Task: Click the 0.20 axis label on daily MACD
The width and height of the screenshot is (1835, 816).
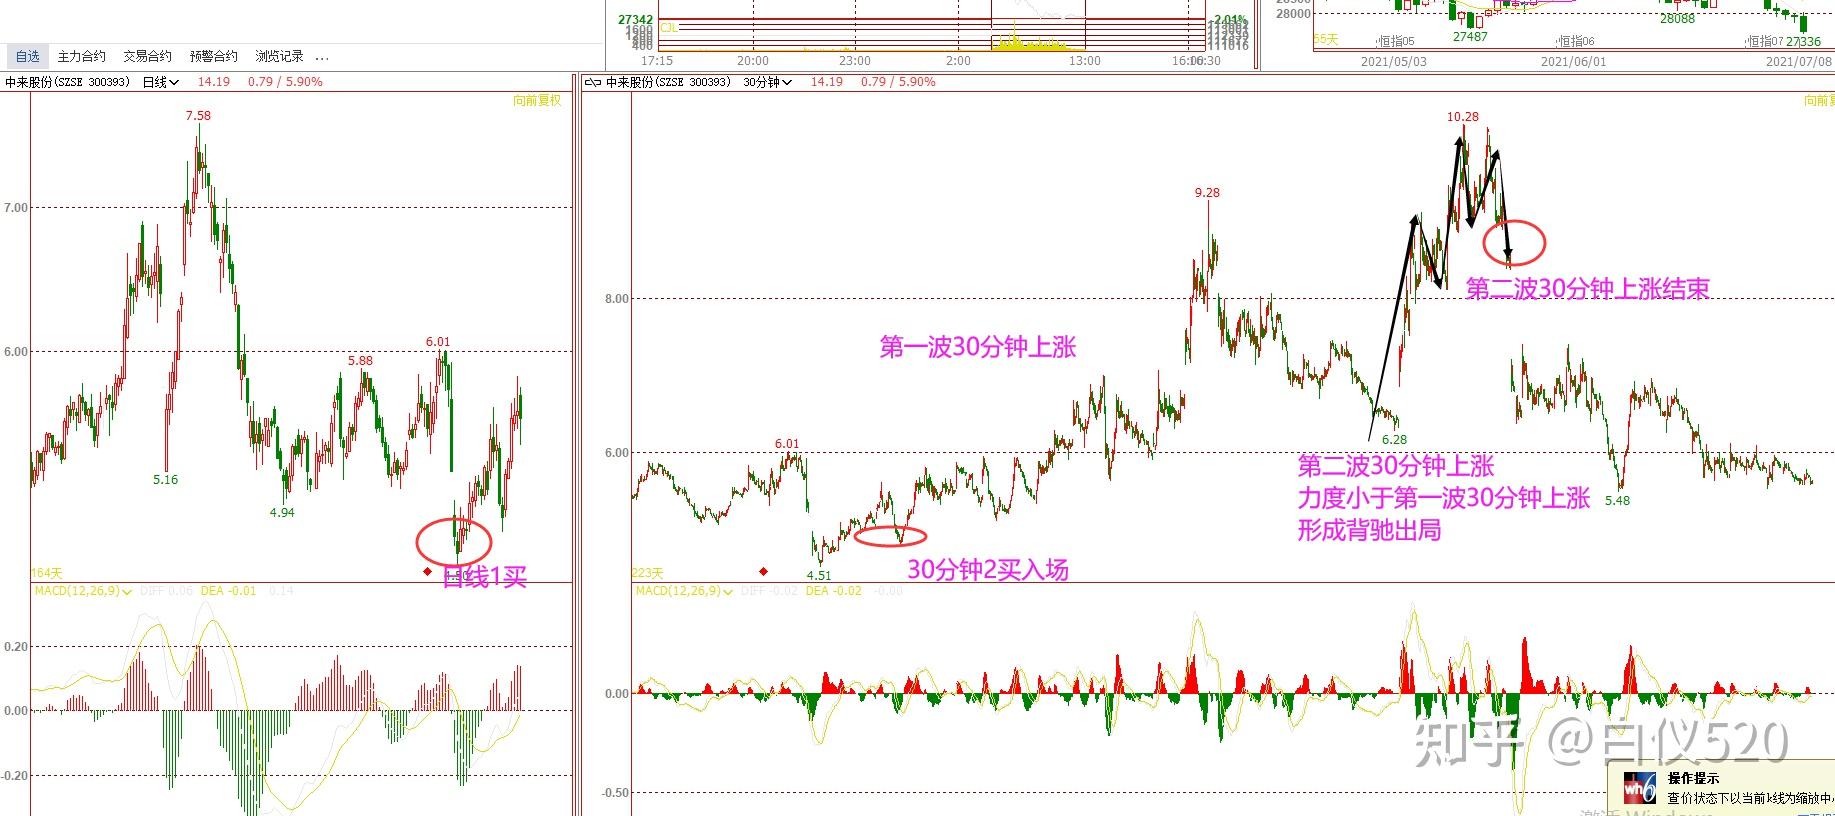Action: pyautogui.click(x=16, y=647)
